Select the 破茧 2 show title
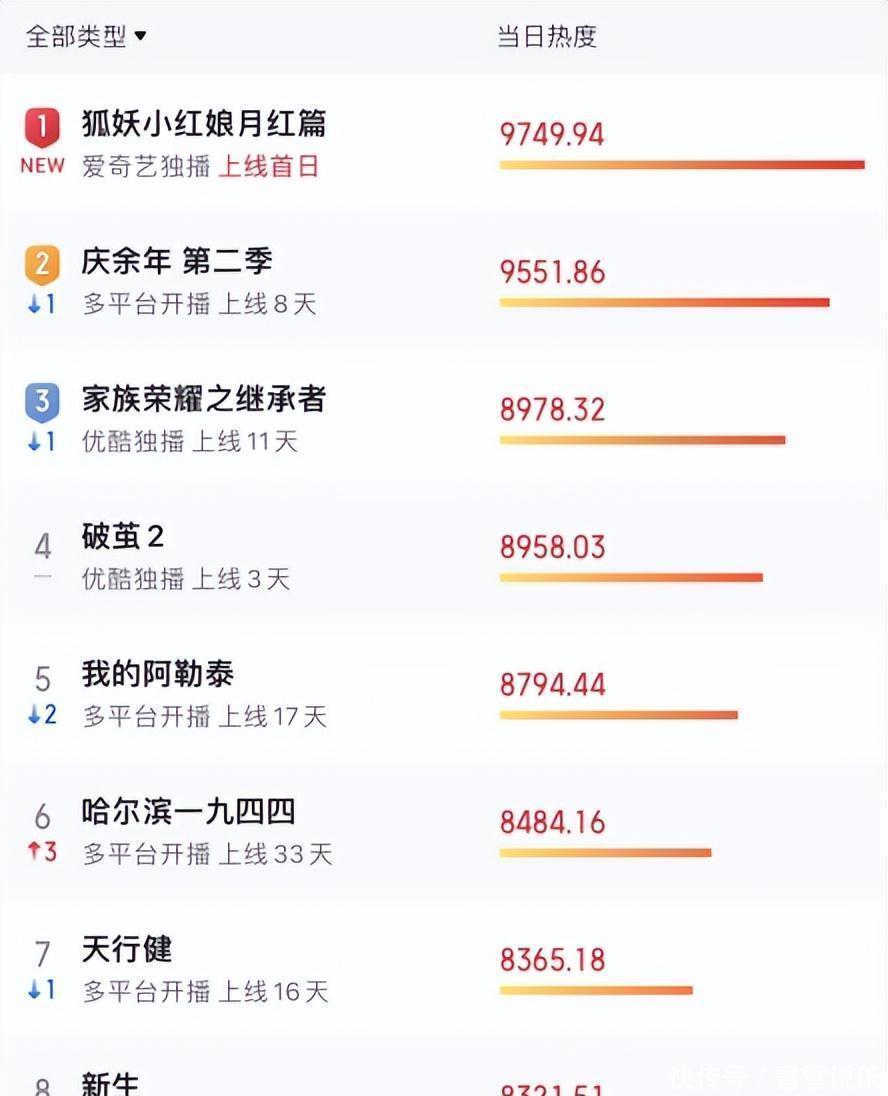 123,537
